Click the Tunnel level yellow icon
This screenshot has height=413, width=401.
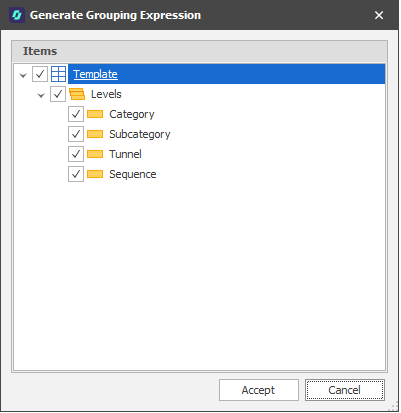tap(95, 154)
